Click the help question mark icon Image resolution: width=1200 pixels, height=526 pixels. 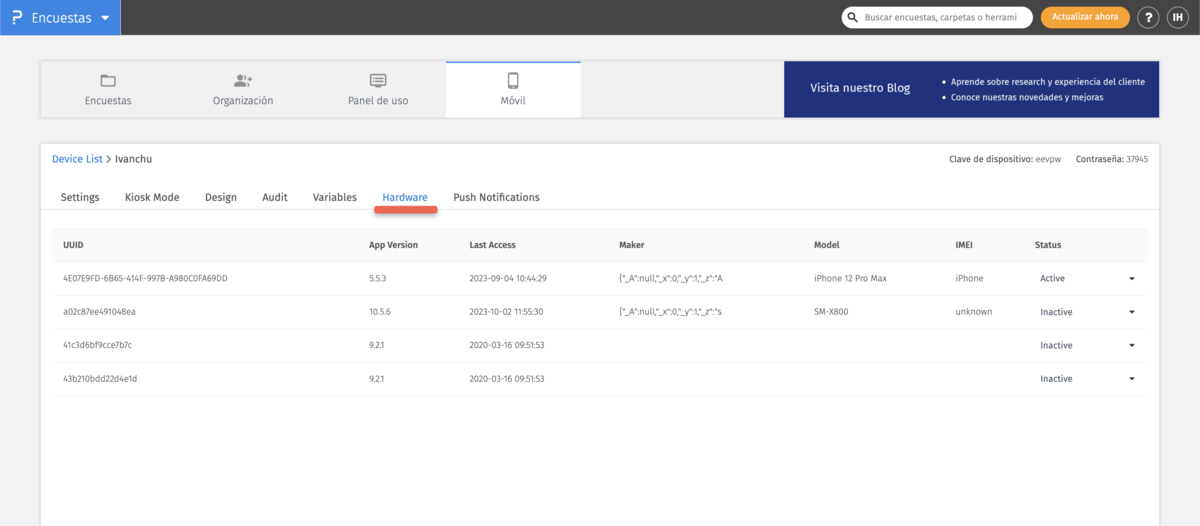1148,18
